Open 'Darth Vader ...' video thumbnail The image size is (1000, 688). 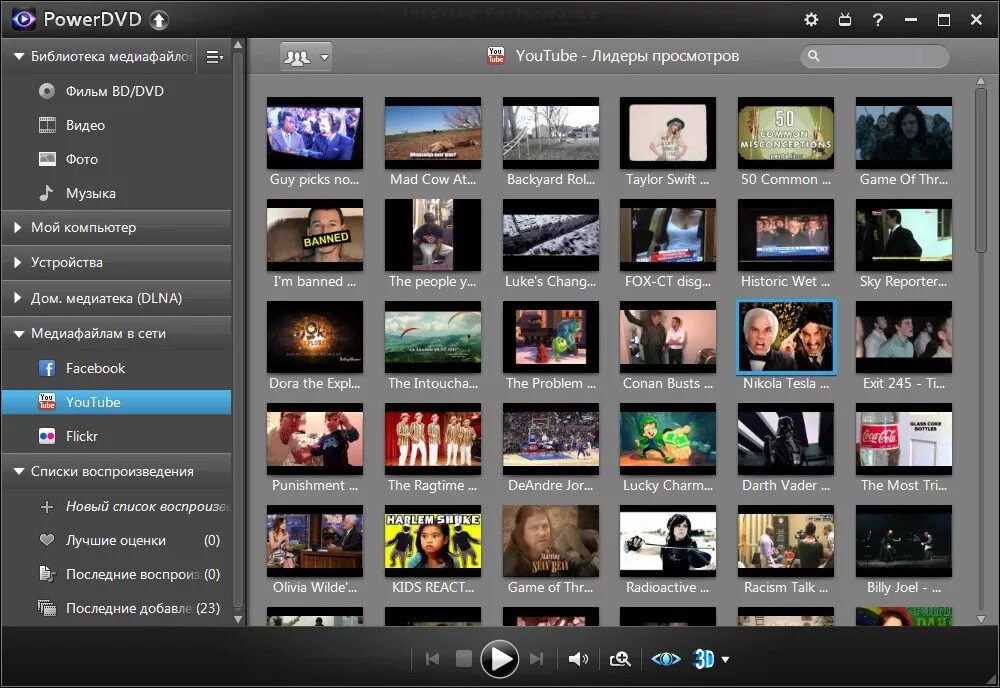786,439
